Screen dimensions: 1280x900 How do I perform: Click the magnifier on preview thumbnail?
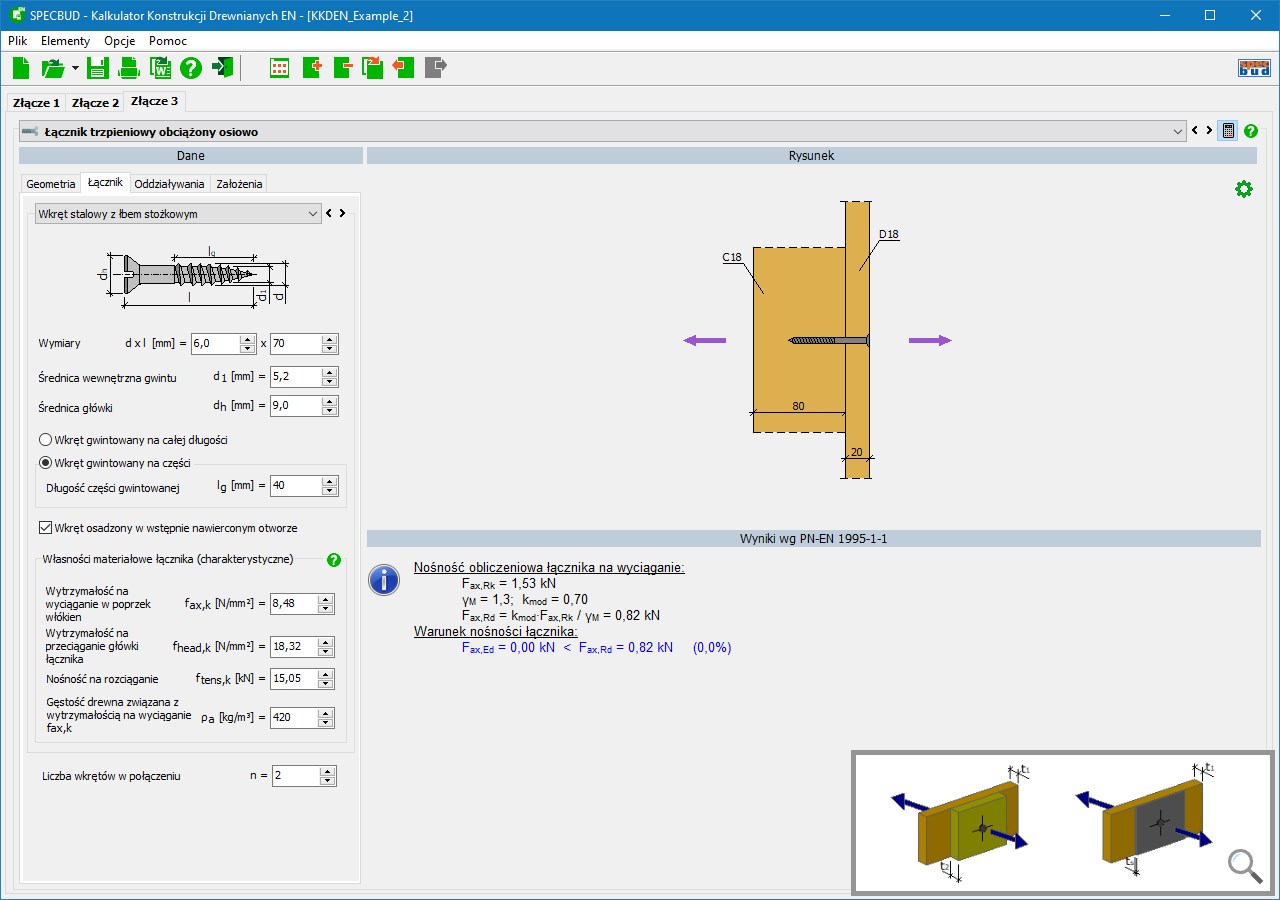(x=1244, y=866)
